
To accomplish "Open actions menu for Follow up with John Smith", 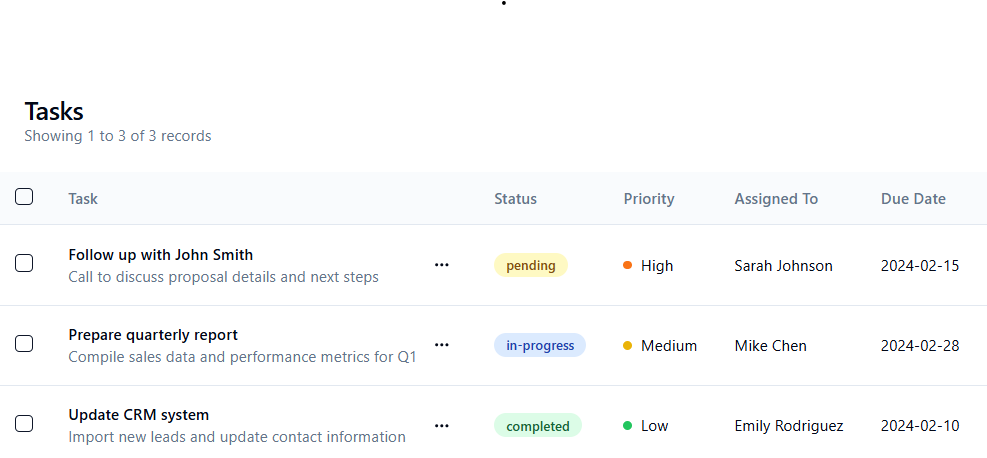I will (442, 265).
